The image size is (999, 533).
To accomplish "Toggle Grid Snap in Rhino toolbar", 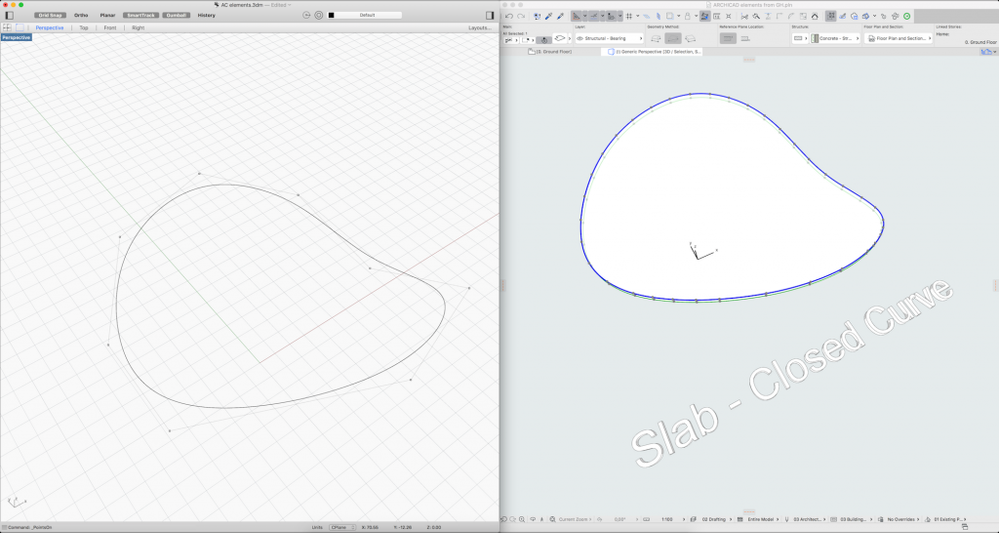I will (50, 15).
